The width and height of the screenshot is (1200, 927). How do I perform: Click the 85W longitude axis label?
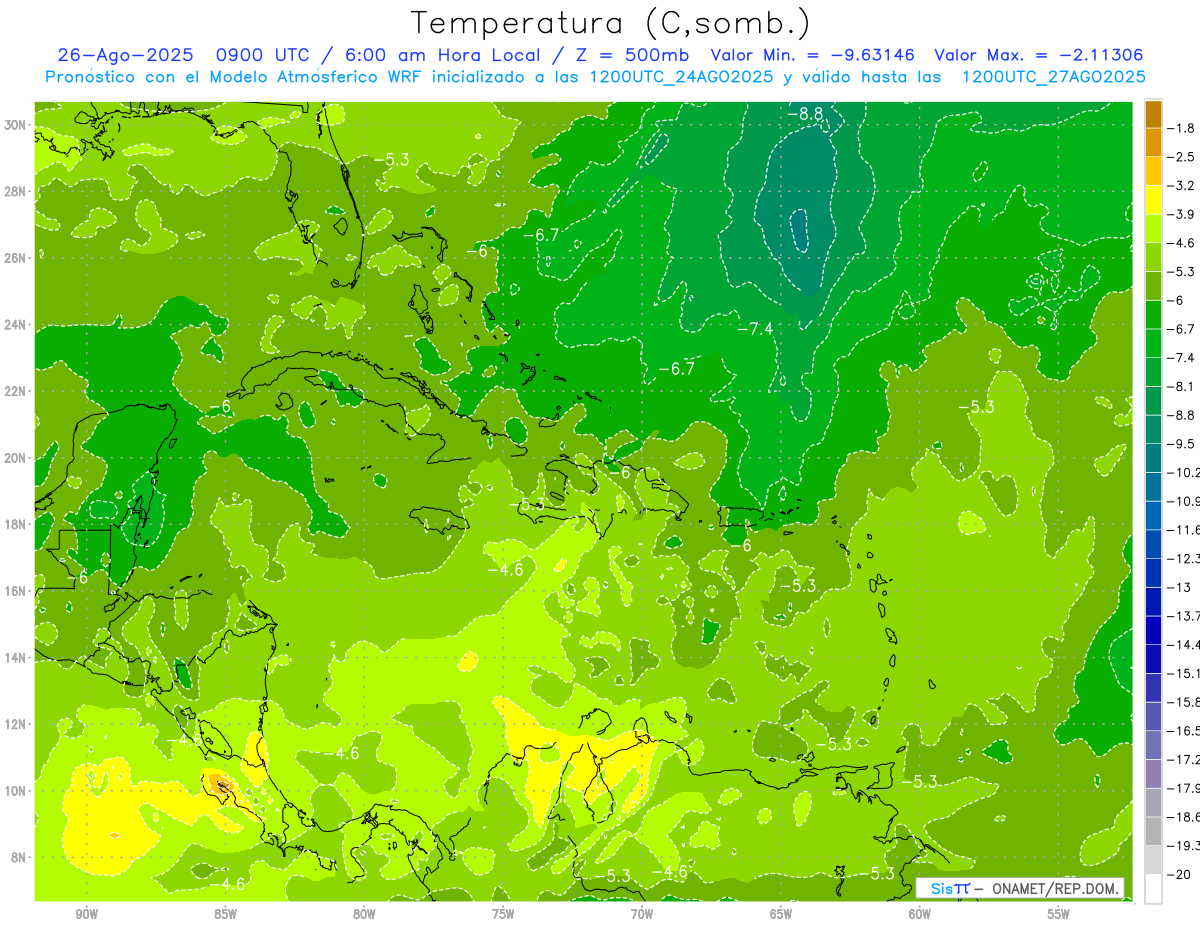click(x=225, y=914)
